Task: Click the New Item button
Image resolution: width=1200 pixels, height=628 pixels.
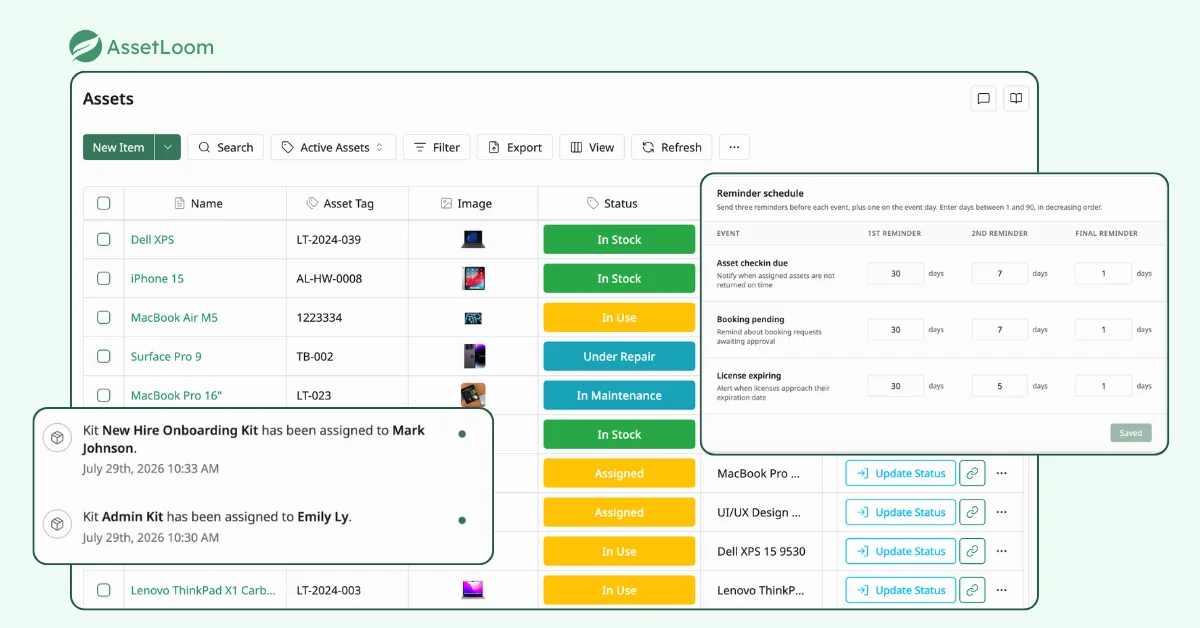Action: tap(118, 147)
